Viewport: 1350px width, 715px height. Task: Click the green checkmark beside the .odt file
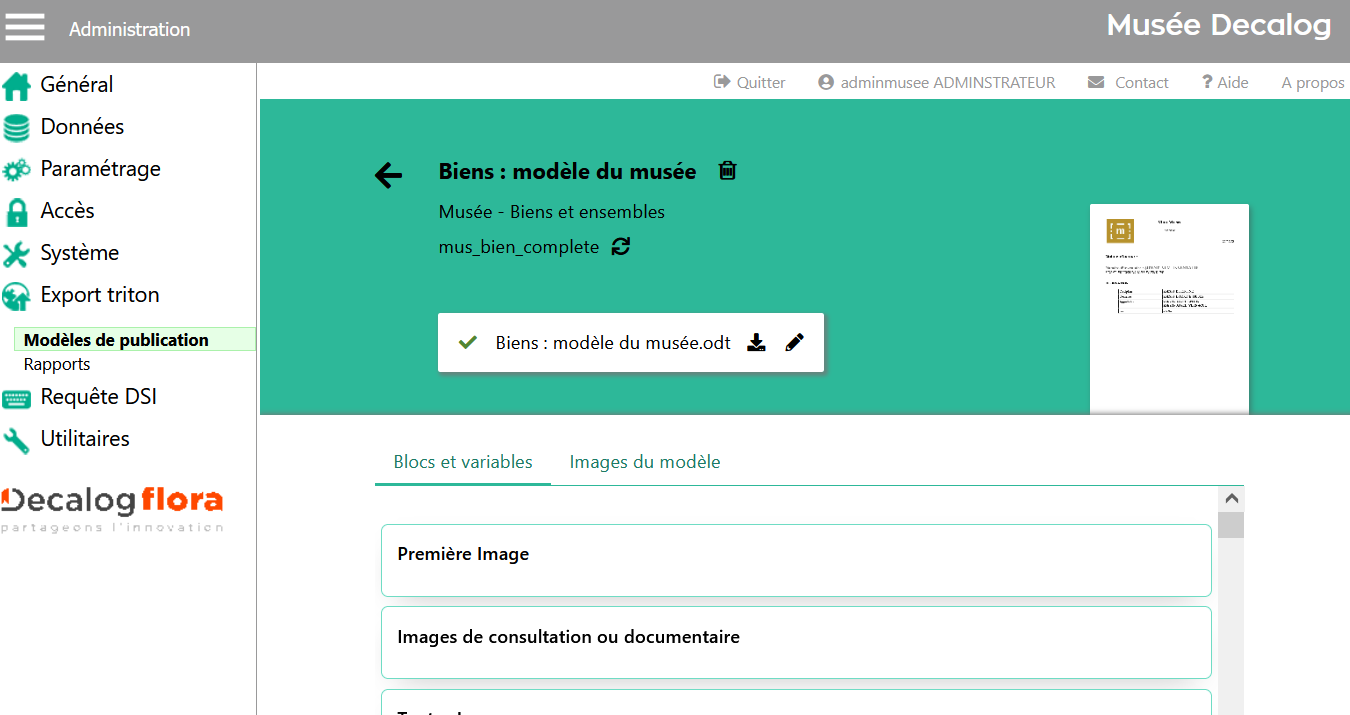[467, 343]
